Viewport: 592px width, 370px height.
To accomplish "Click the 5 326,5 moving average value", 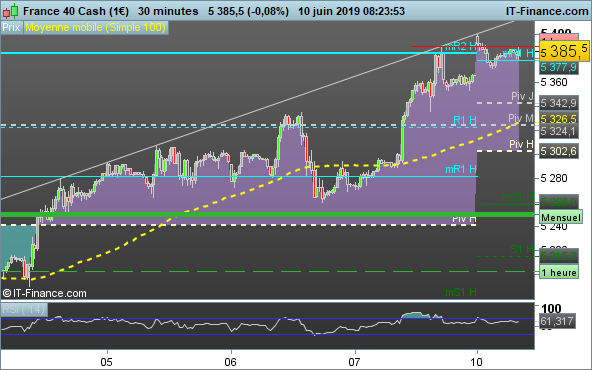I will coord(559,119).
